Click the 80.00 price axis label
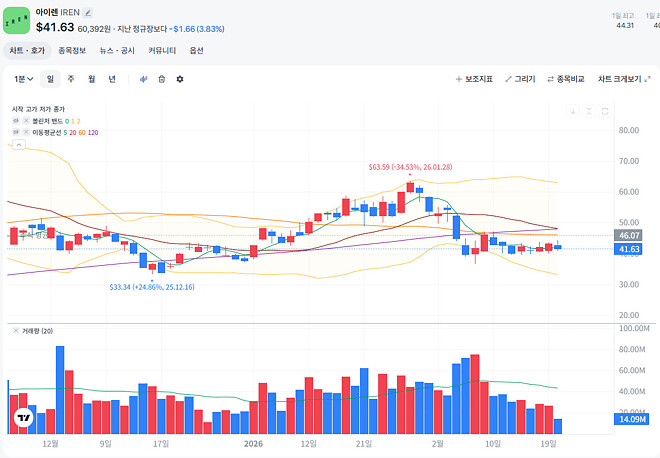The height and width of the screenshot is (458, 660). coord(629,130)
